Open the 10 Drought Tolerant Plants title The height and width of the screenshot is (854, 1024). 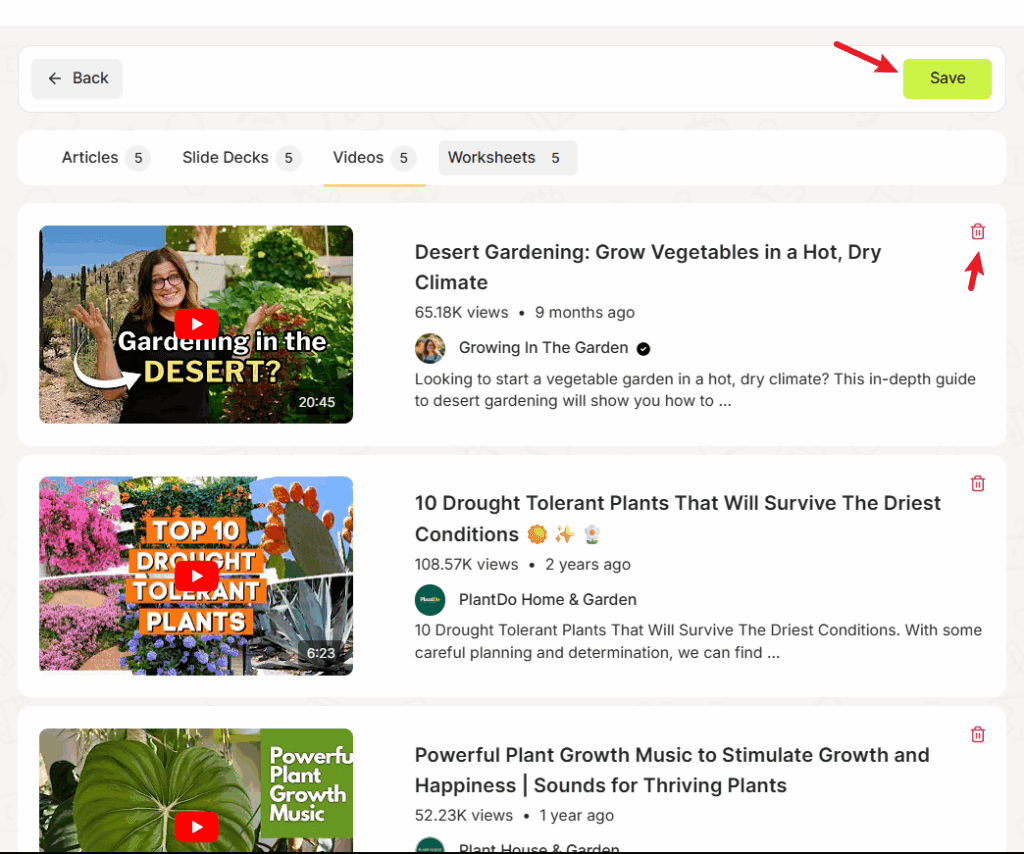(677, 518)
